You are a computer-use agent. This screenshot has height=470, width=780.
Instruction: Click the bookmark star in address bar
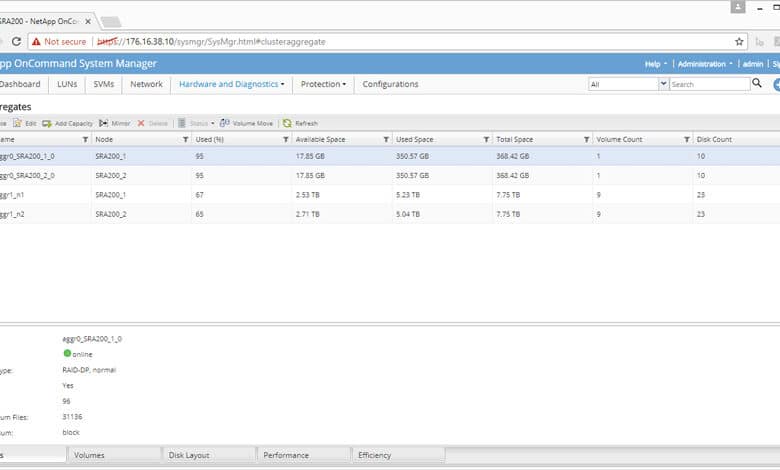click(739, 42)
